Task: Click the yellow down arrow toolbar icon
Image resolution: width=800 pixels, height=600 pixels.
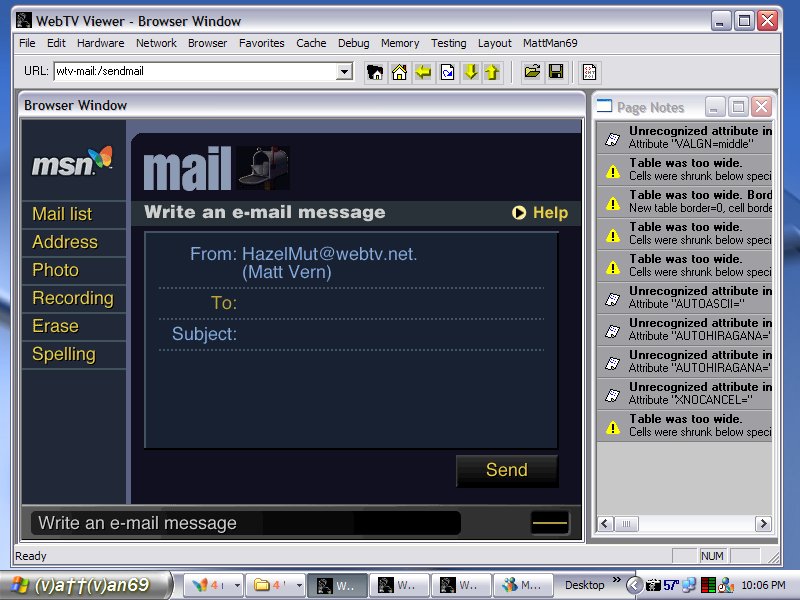Action: [x=471, y=72]
